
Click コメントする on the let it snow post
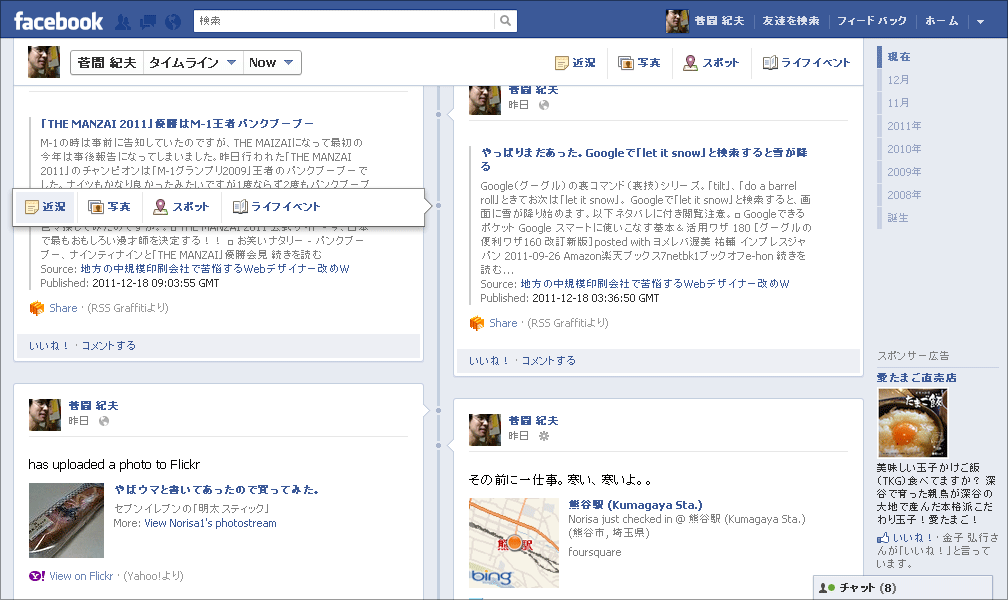548,361
